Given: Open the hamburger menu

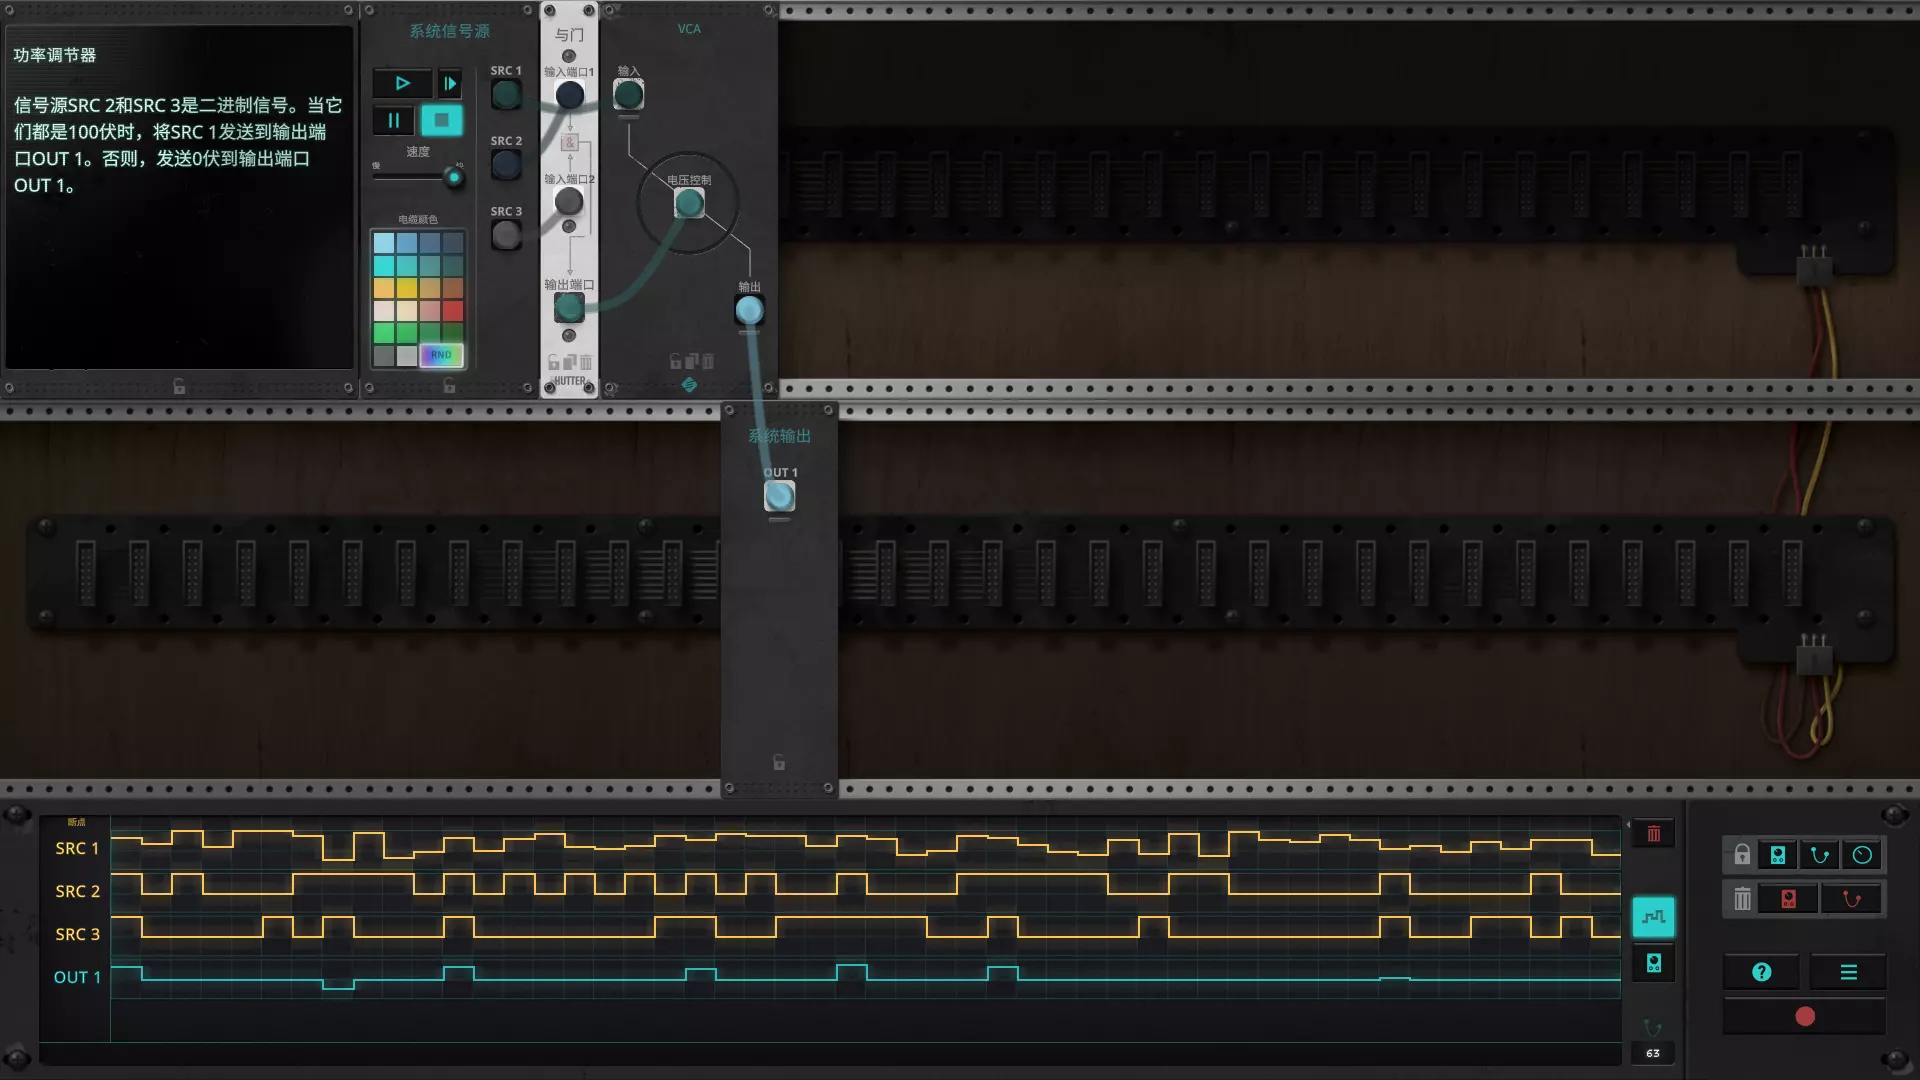Looking at the screenshot, I should point(1849,972).
